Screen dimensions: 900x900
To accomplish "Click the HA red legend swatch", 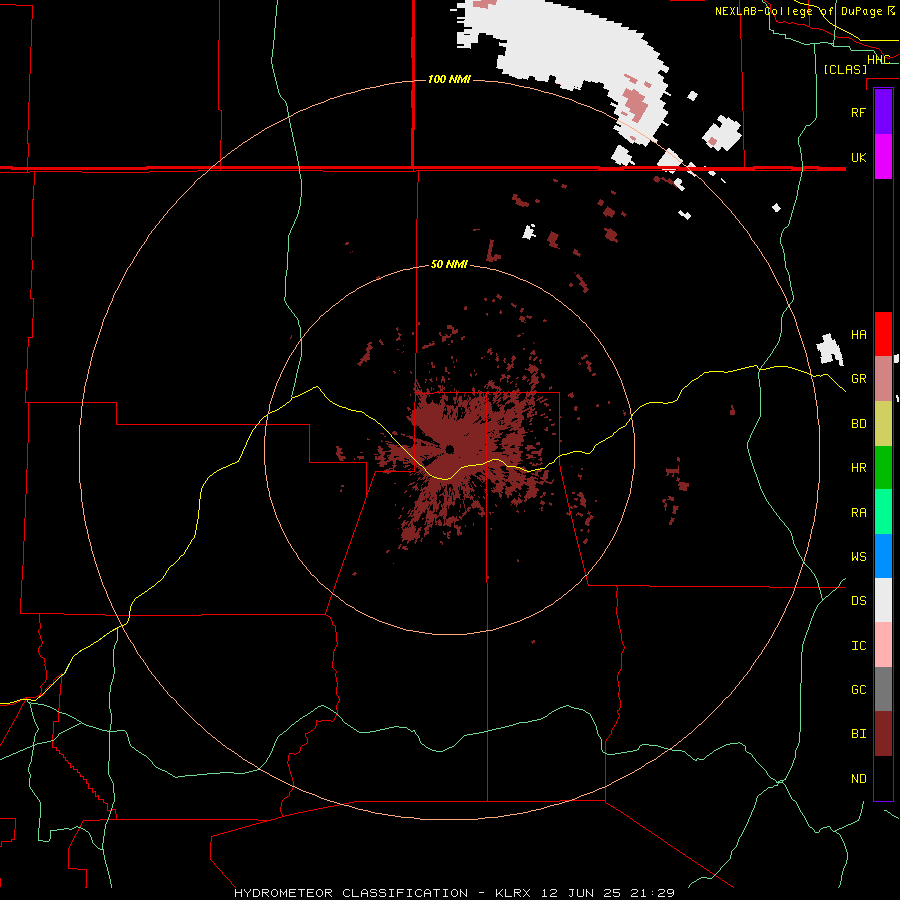I will point(883,334).
